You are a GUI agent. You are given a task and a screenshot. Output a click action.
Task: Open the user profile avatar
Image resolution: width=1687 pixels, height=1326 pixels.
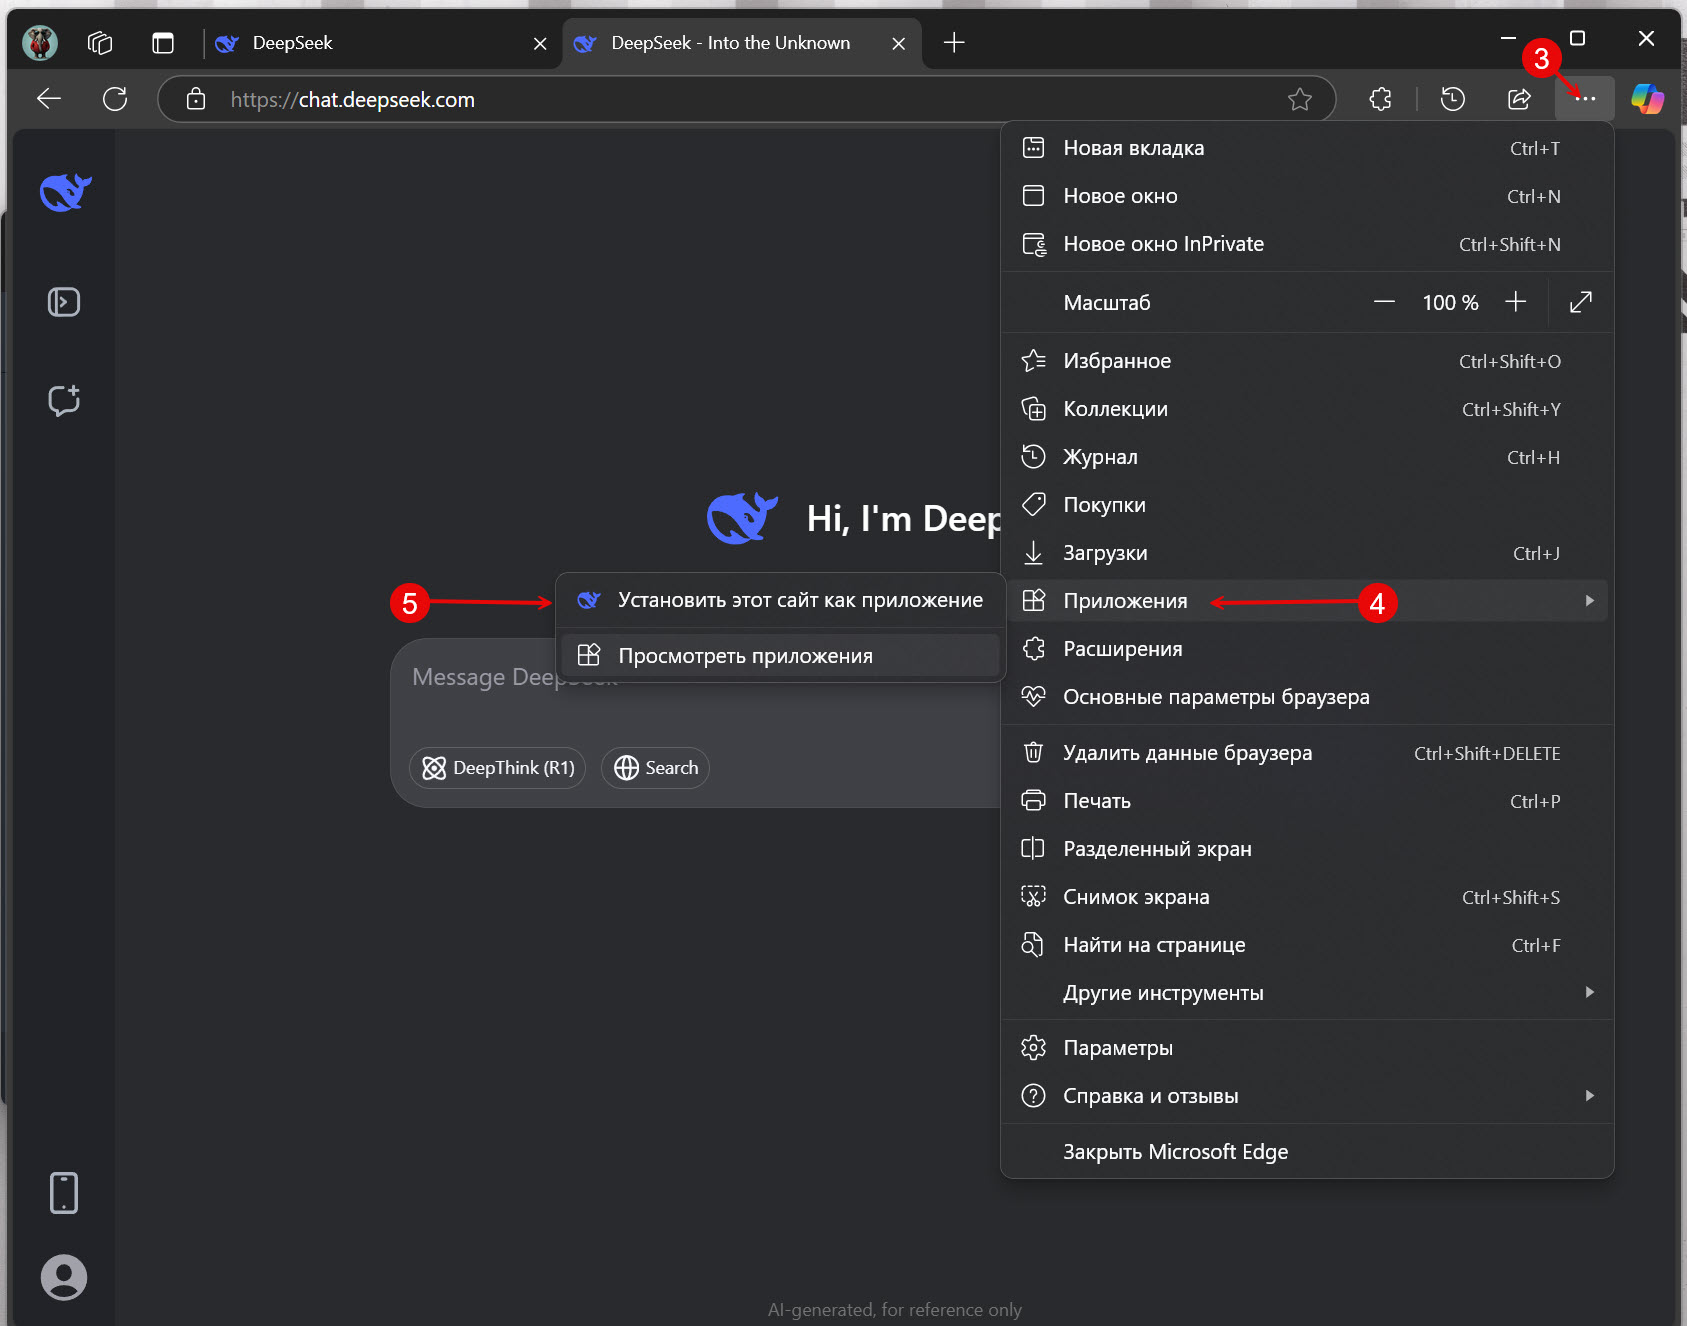point(64,1277)
